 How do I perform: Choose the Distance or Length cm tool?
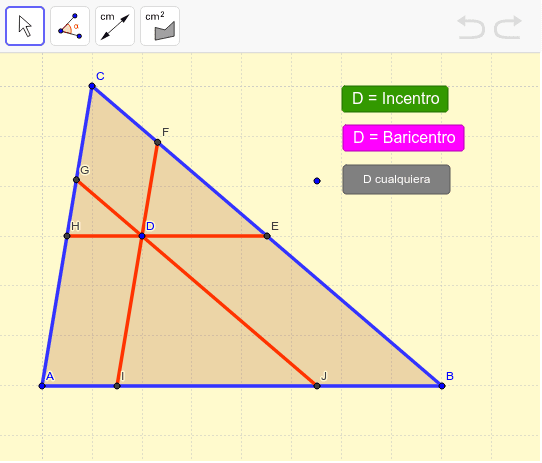[x=115, y=26]
